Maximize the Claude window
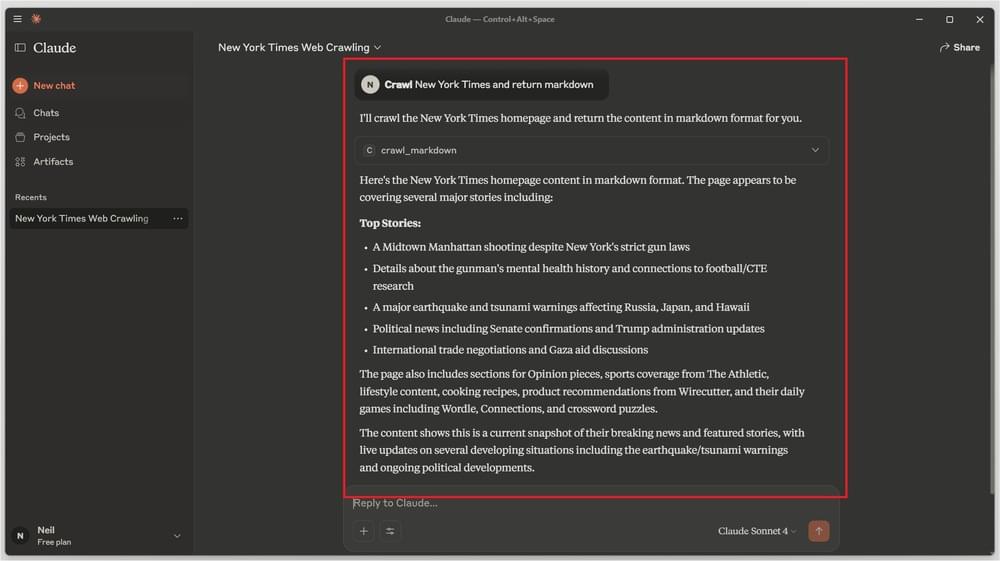 [x=949, y=19]
